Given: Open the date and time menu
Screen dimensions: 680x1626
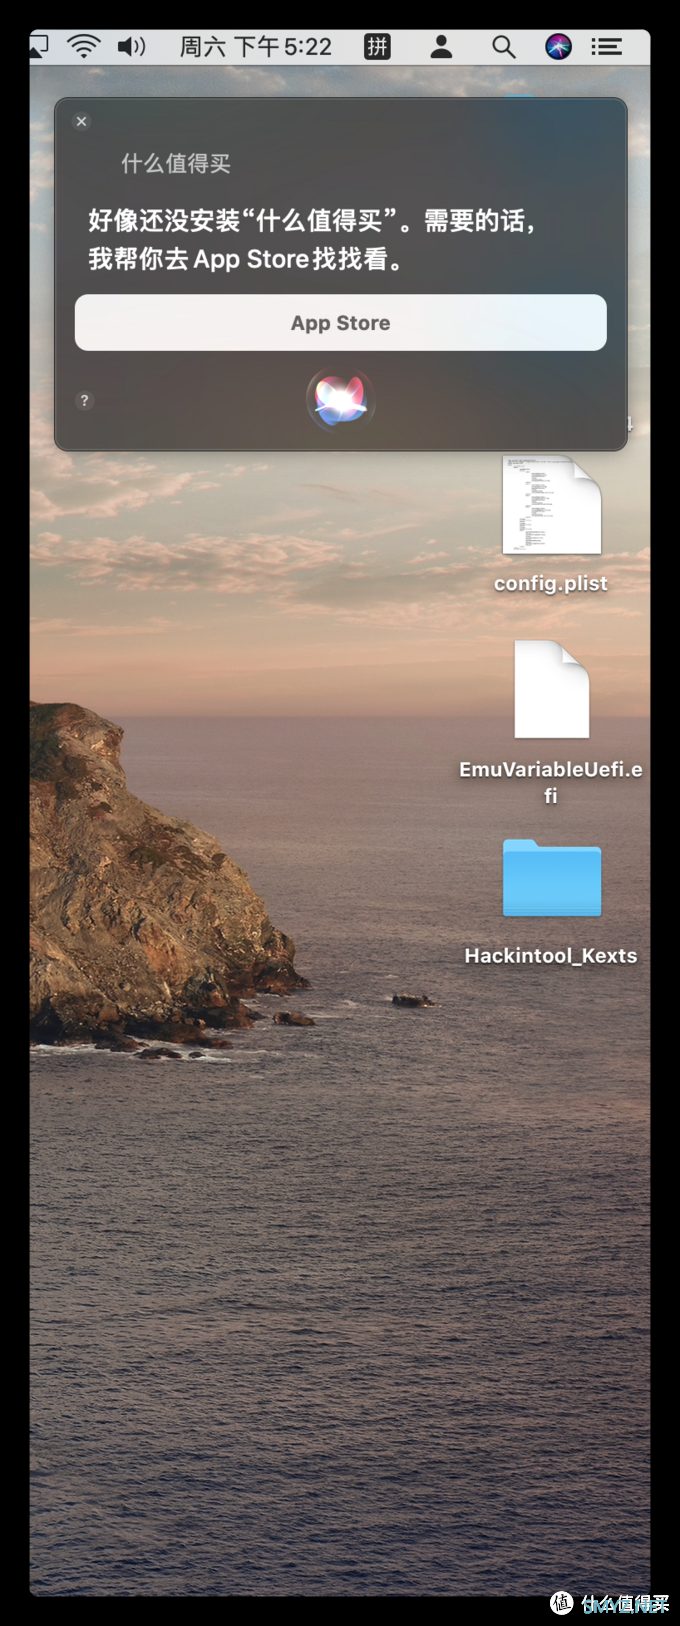Looking at the screenshot, I should pyautogui.click(x=255, y=46).
